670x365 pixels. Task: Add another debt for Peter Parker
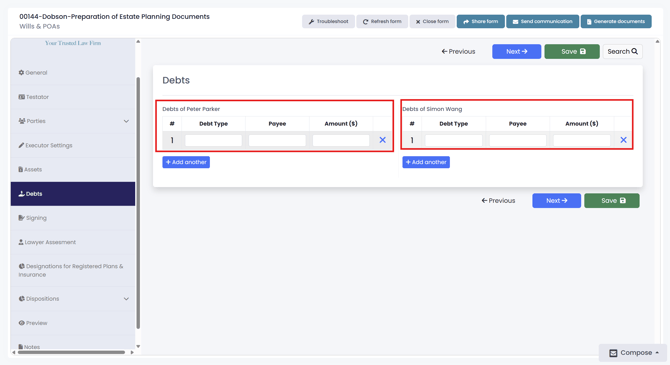click(186, 162)
